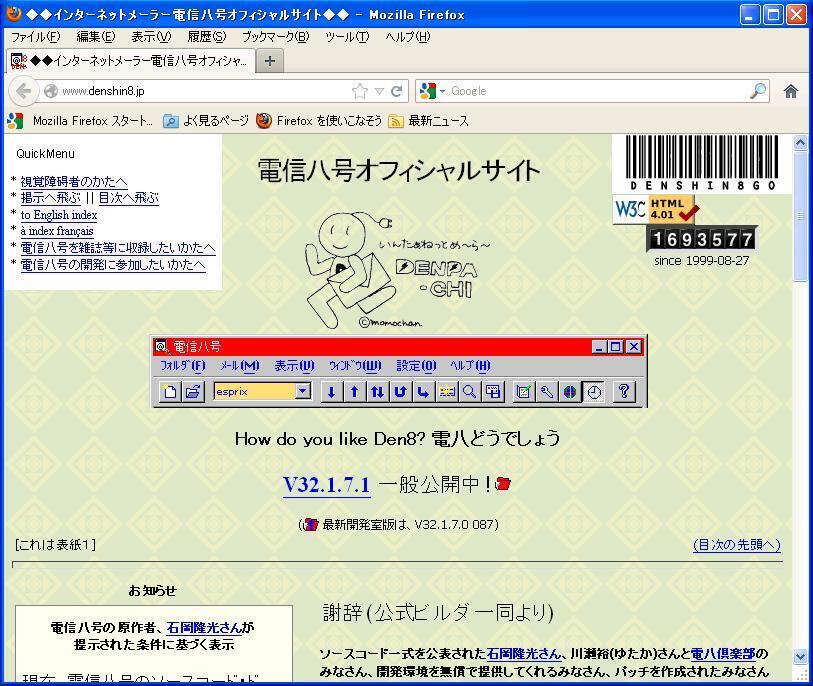The image size is (813, 686).
Task: Open the 履歴(S) menu
Action: (x=206, y=37)
